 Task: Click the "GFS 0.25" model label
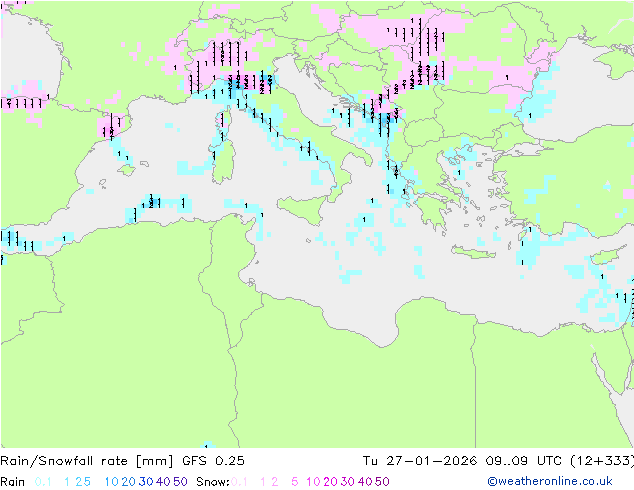pyautogui.click(x=213, y=461)
